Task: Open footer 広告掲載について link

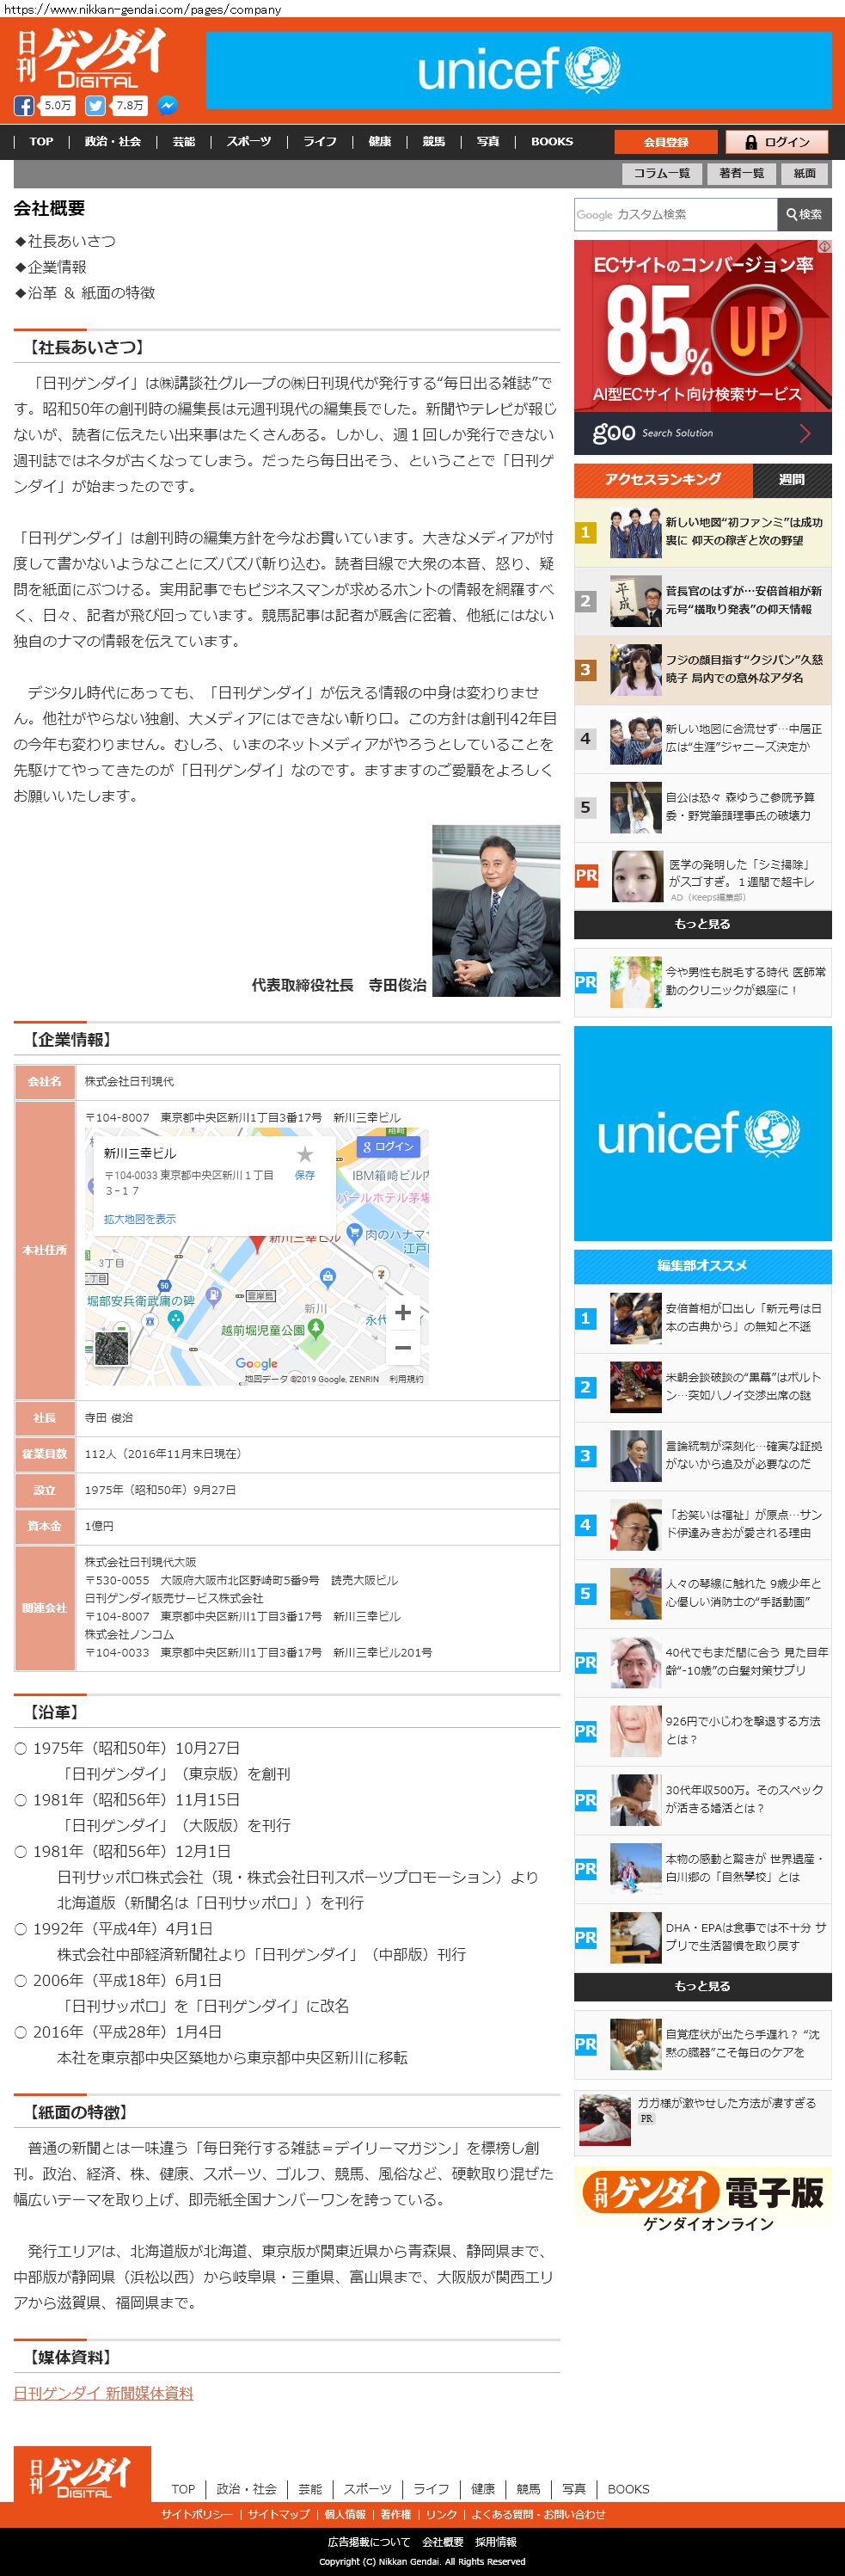Action: click(369, 2541)
